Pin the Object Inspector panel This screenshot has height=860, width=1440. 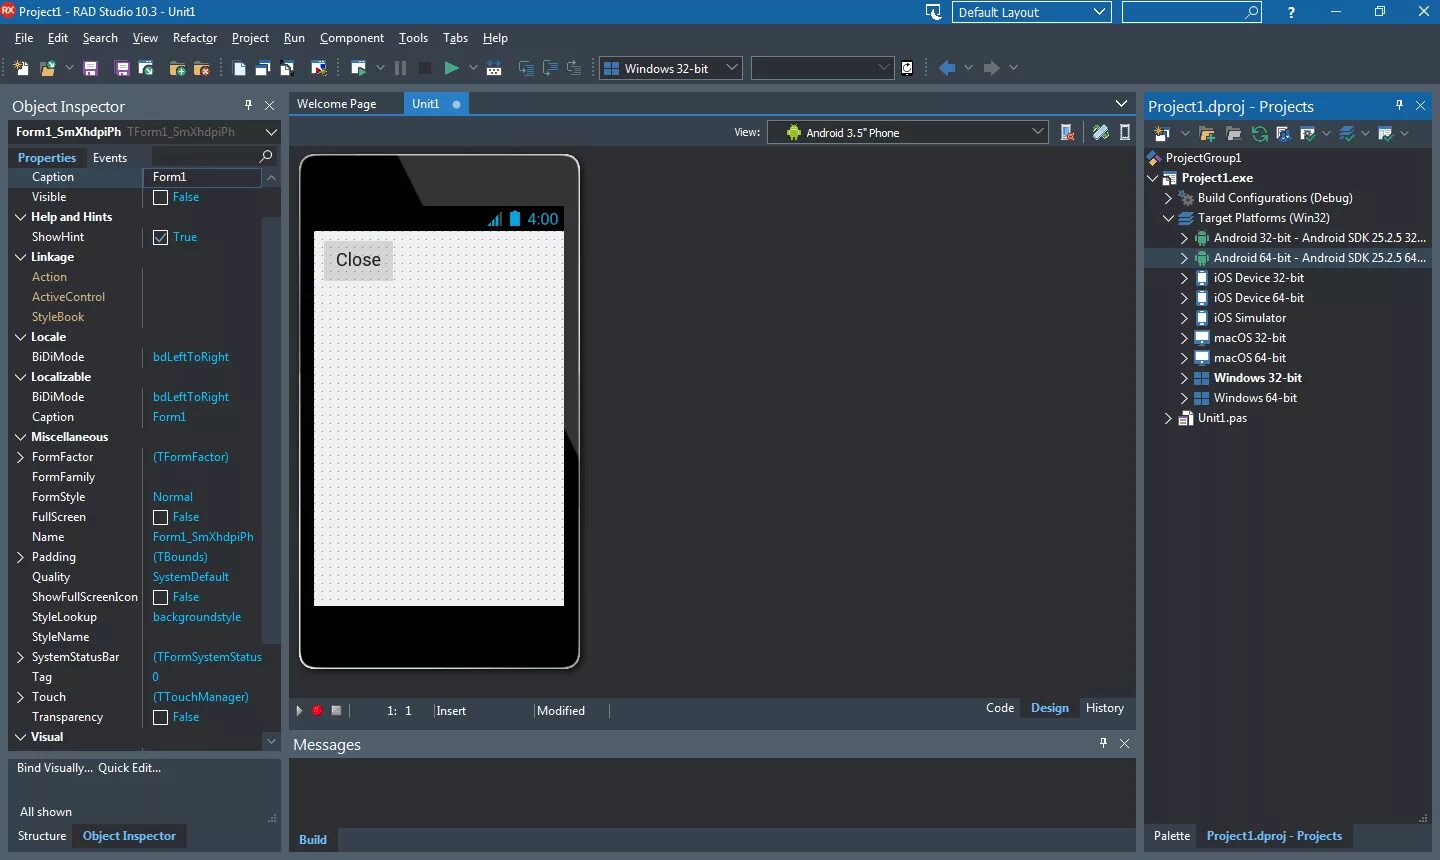coord(249,105)
